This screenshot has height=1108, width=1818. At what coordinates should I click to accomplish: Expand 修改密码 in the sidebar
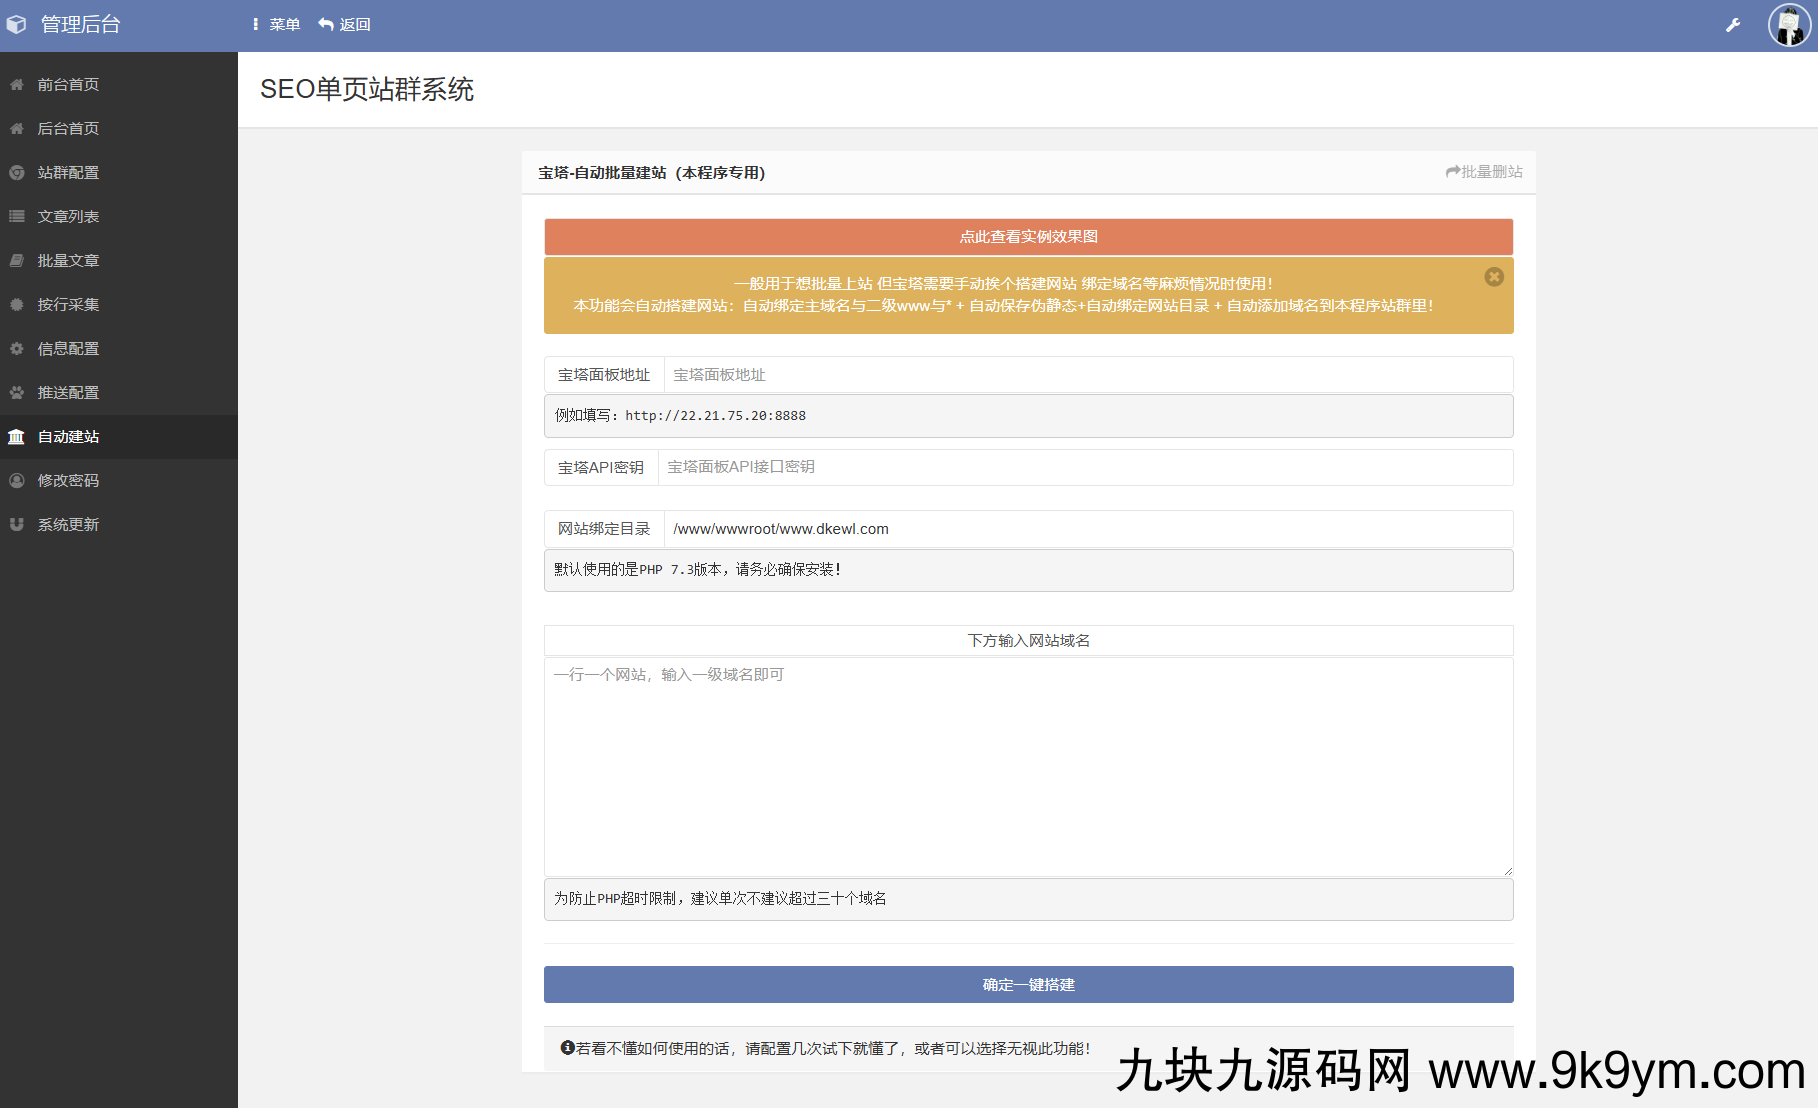point(67,480)
